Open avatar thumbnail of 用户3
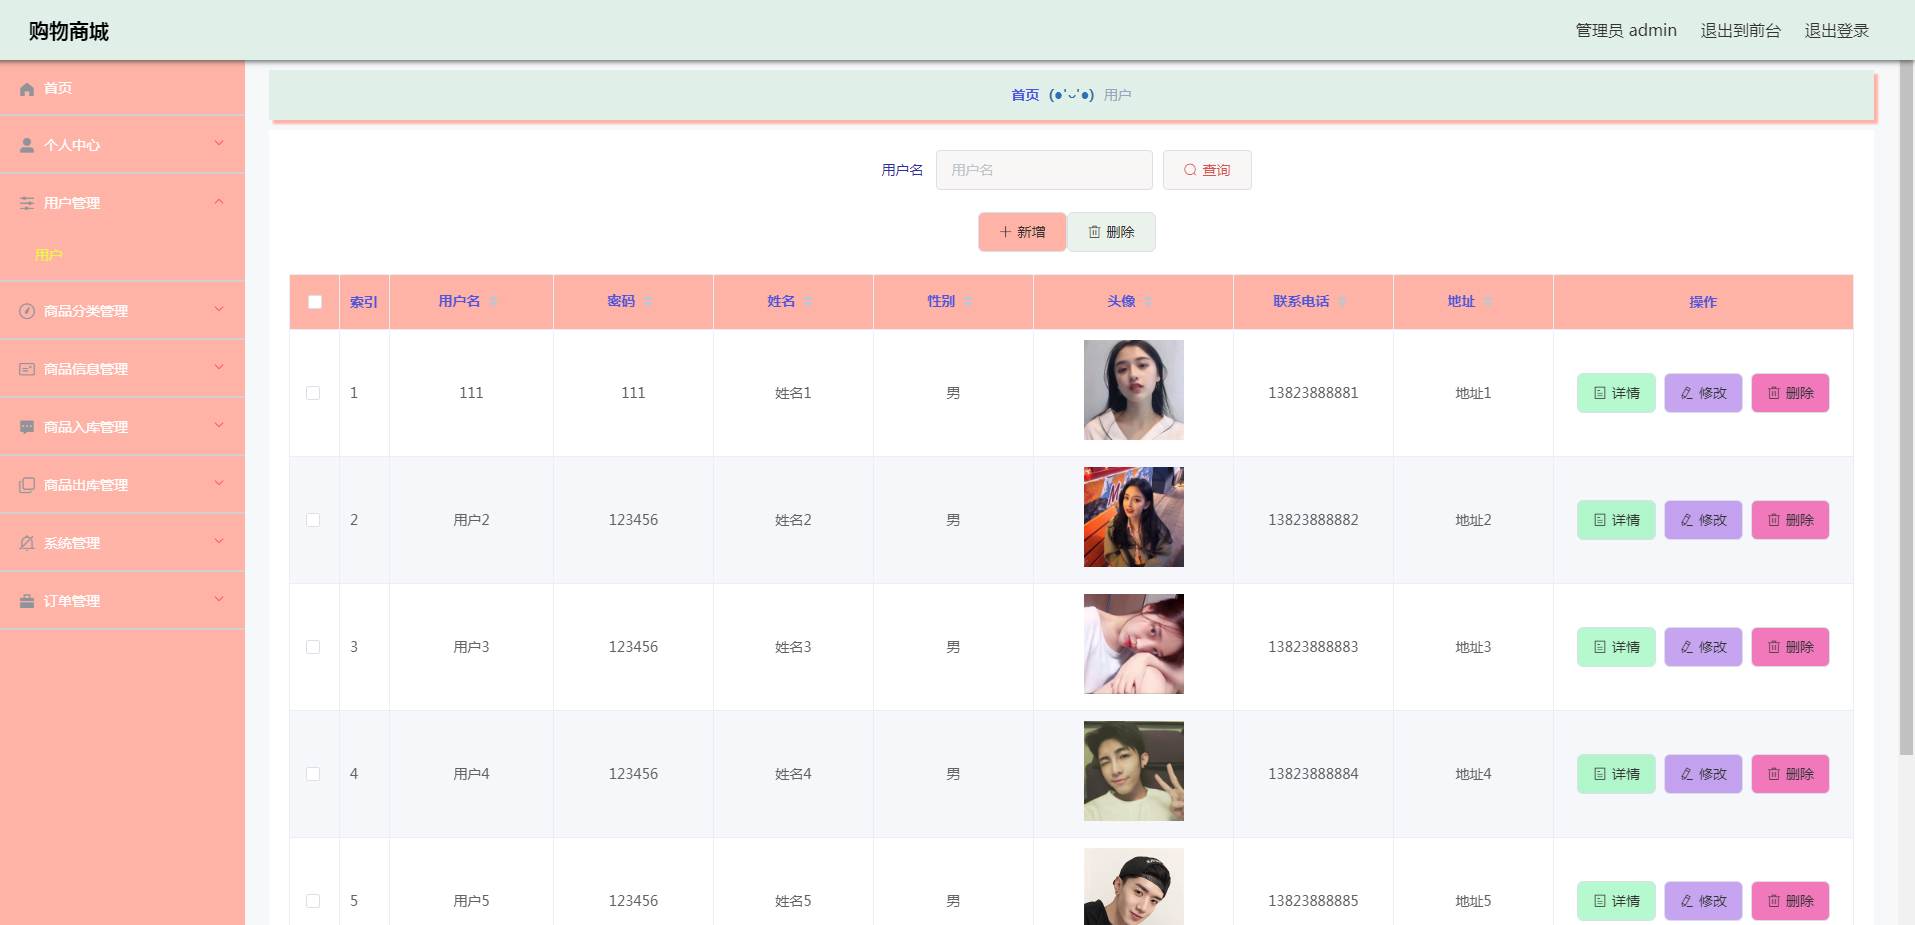This screenshot has height=925, width=1915. [1134, 645]
